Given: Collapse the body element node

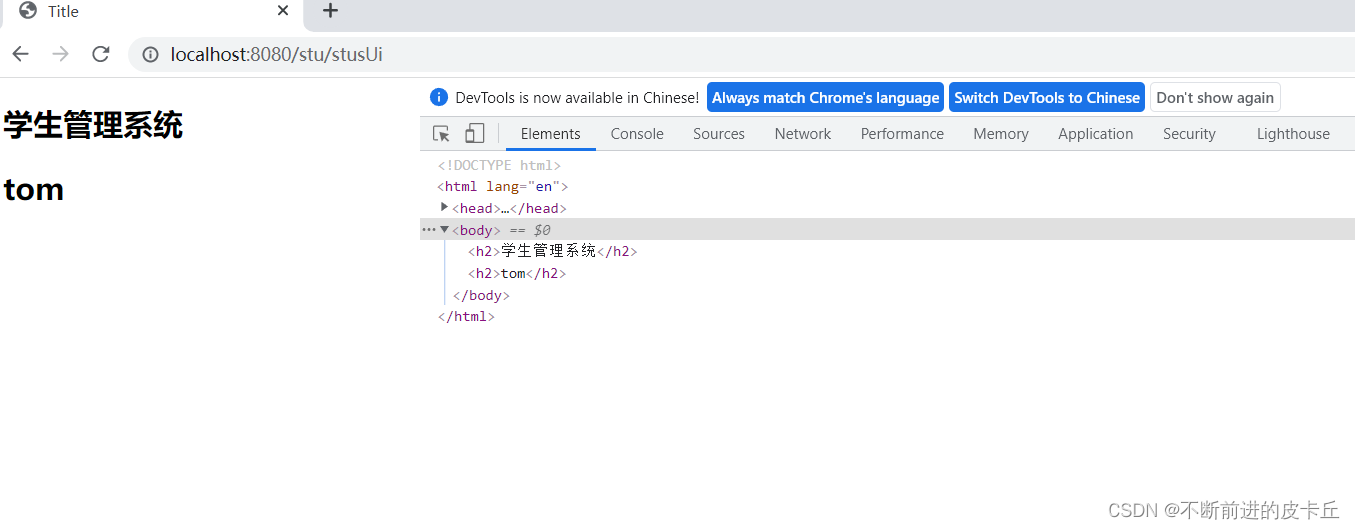Looking at the screenshot, I should (444, 229).
